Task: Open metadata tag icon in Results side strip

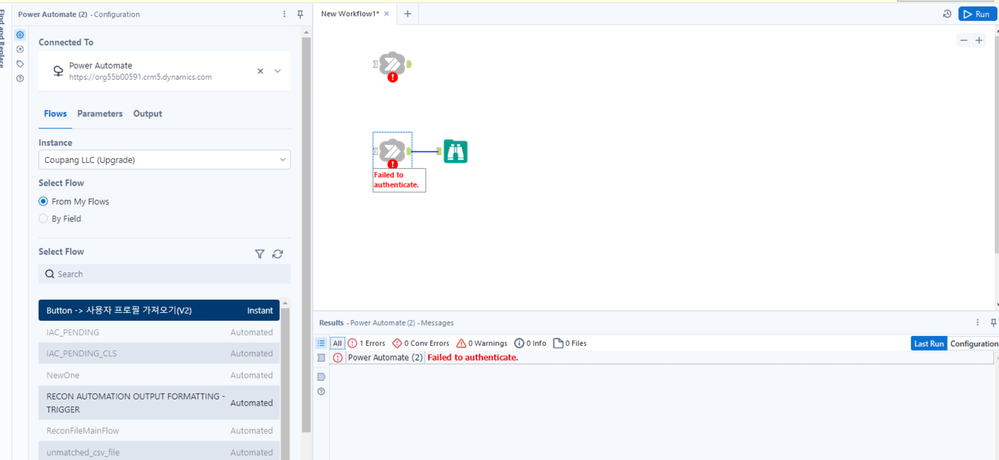Action: [x=321, y=377]
